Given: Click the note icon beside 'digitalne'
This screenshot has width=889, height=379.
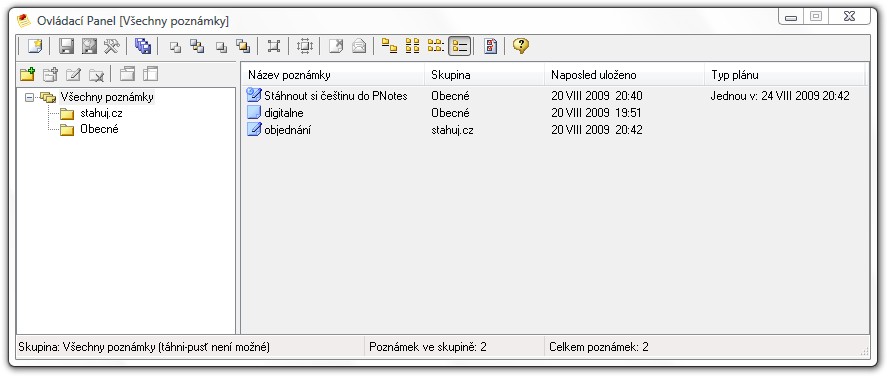Looking at the screenshot, I should pyautogui.click(x=253, y=112).
